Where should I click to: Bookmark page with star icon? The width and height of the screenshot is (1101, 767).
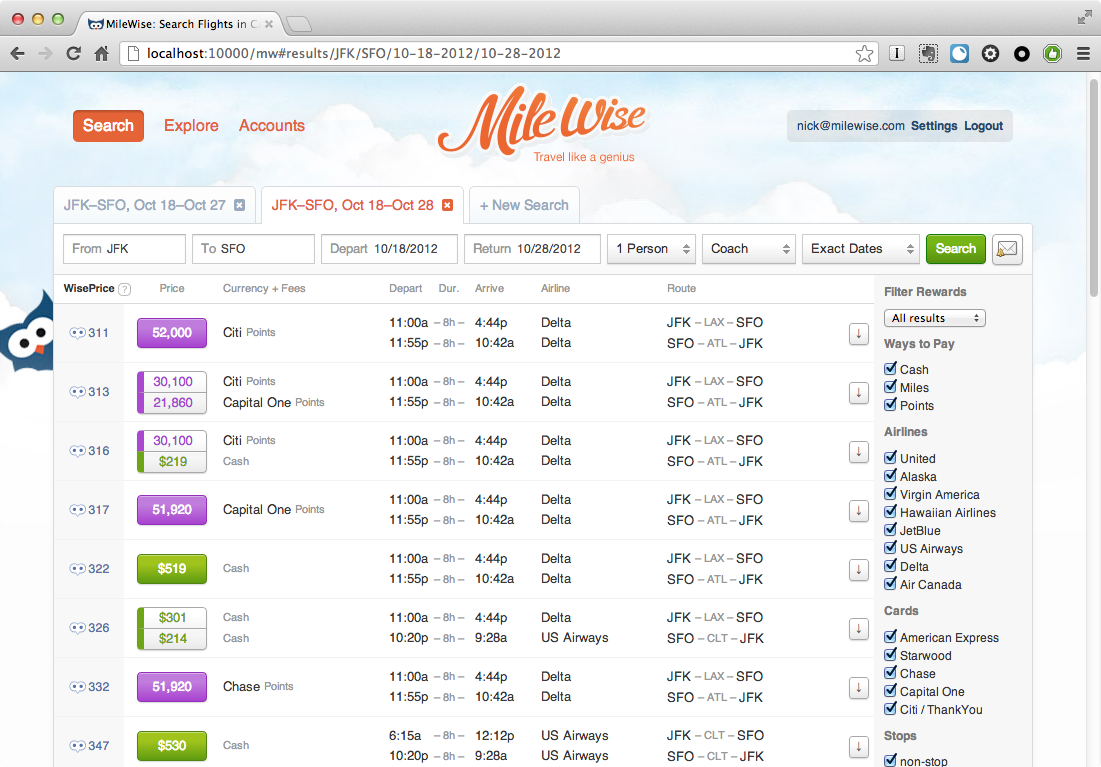[x=864, y=53]
